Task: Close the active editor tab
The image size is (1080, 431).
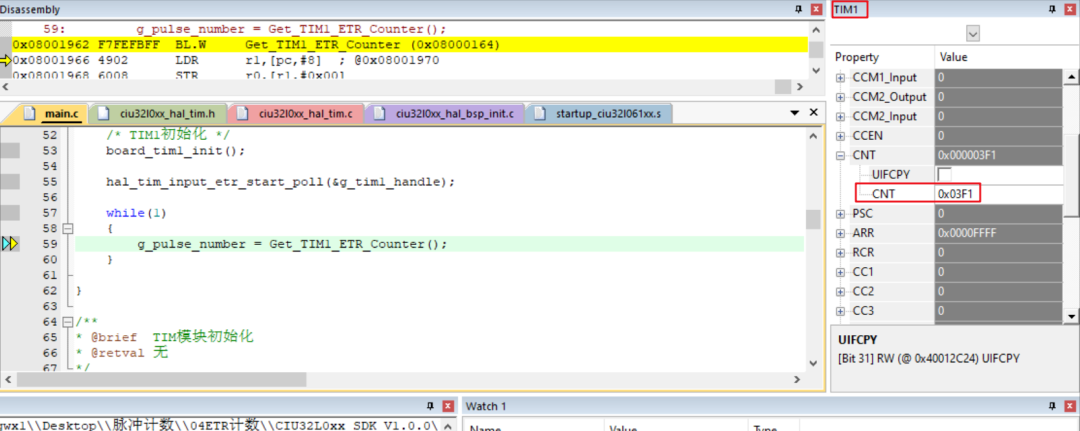Action: pos(813,112)
